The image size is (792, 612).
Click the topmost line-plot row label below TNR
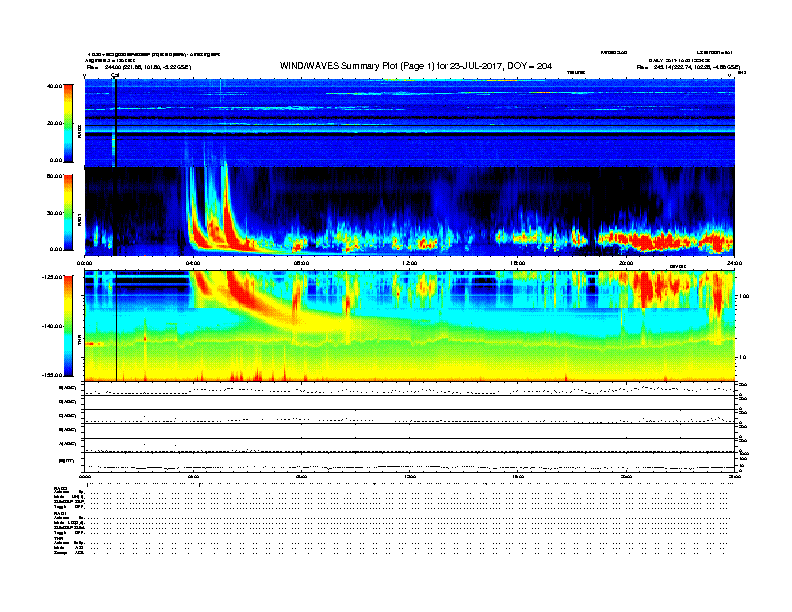(68, 388)
